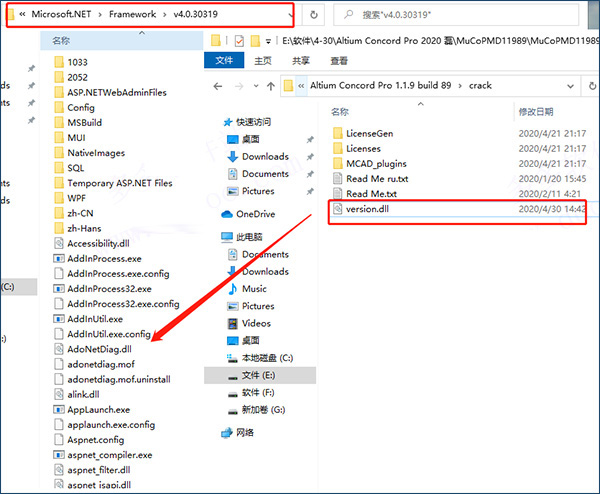Select 网络 in the navigation pane
The image size is (600, 494).
tap(238, 433)
